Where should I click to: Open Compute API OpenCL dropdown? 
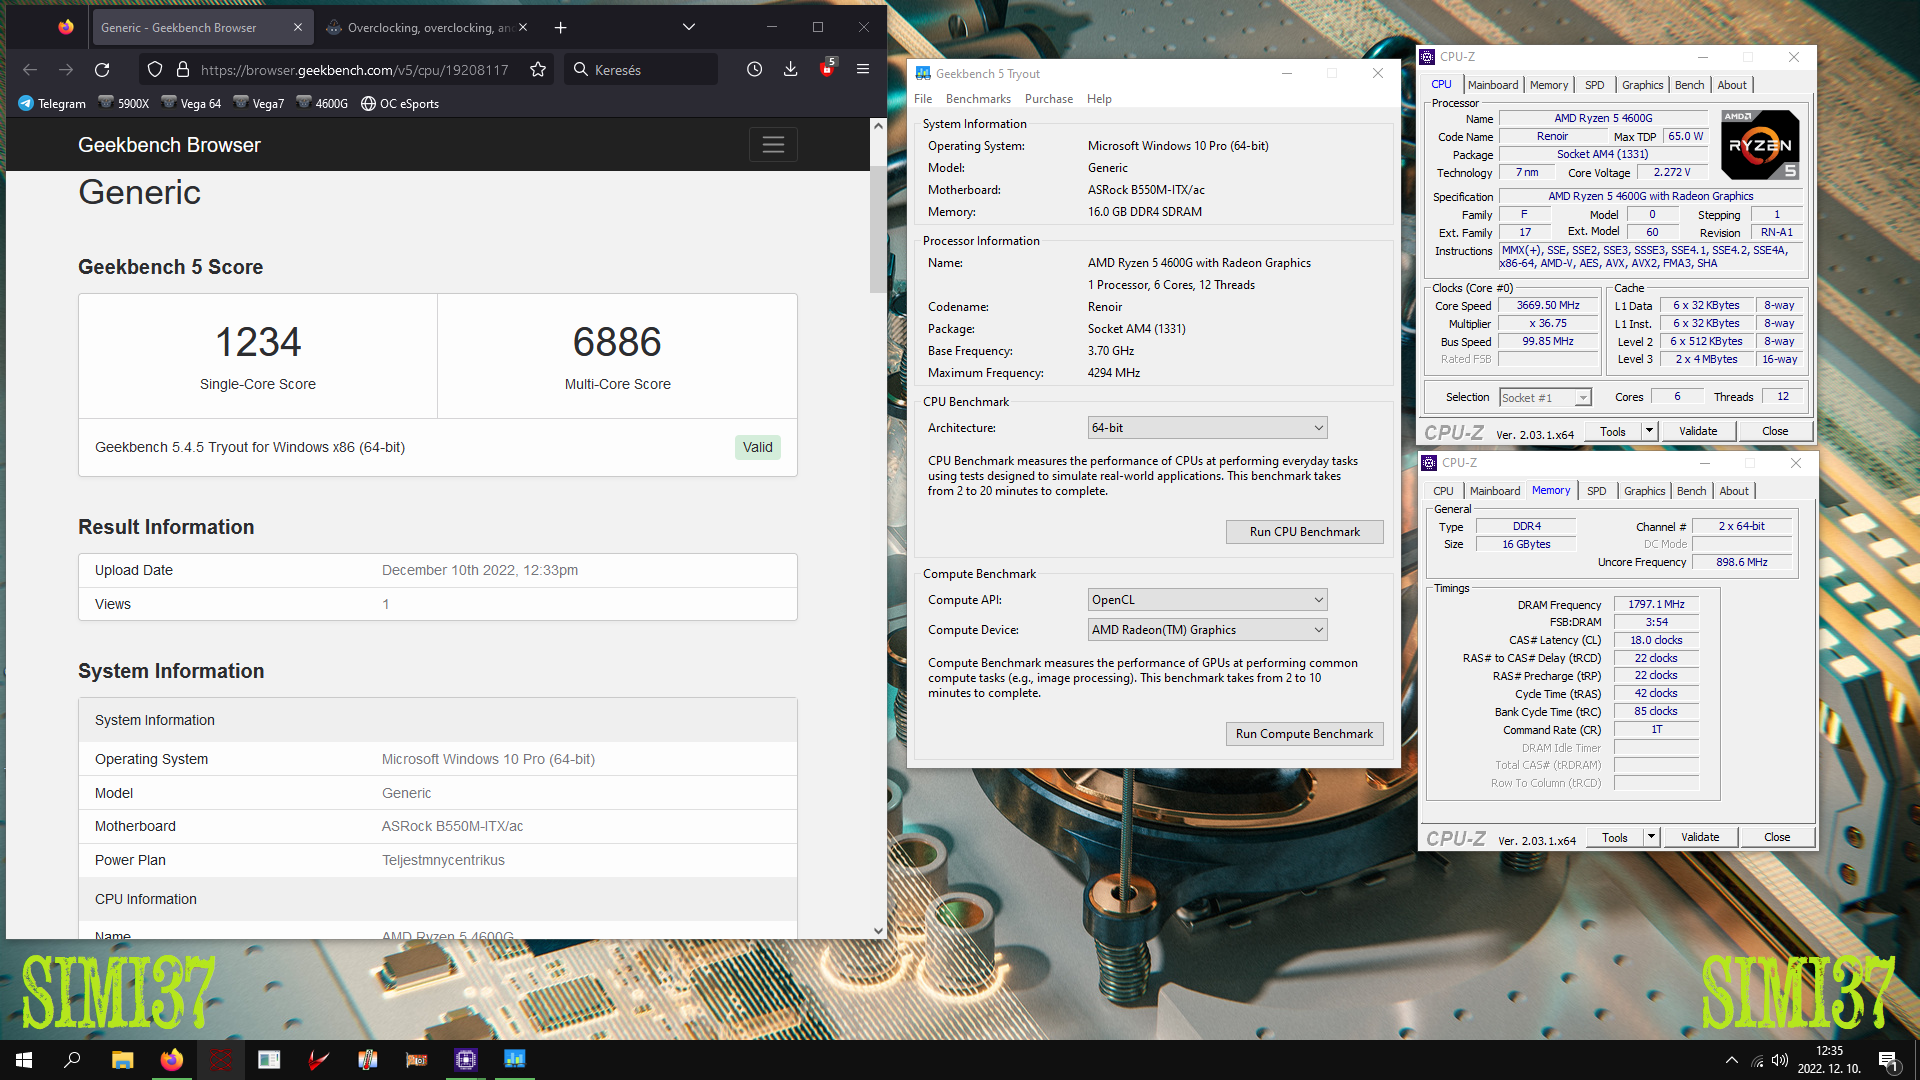tap(1207, 600)
